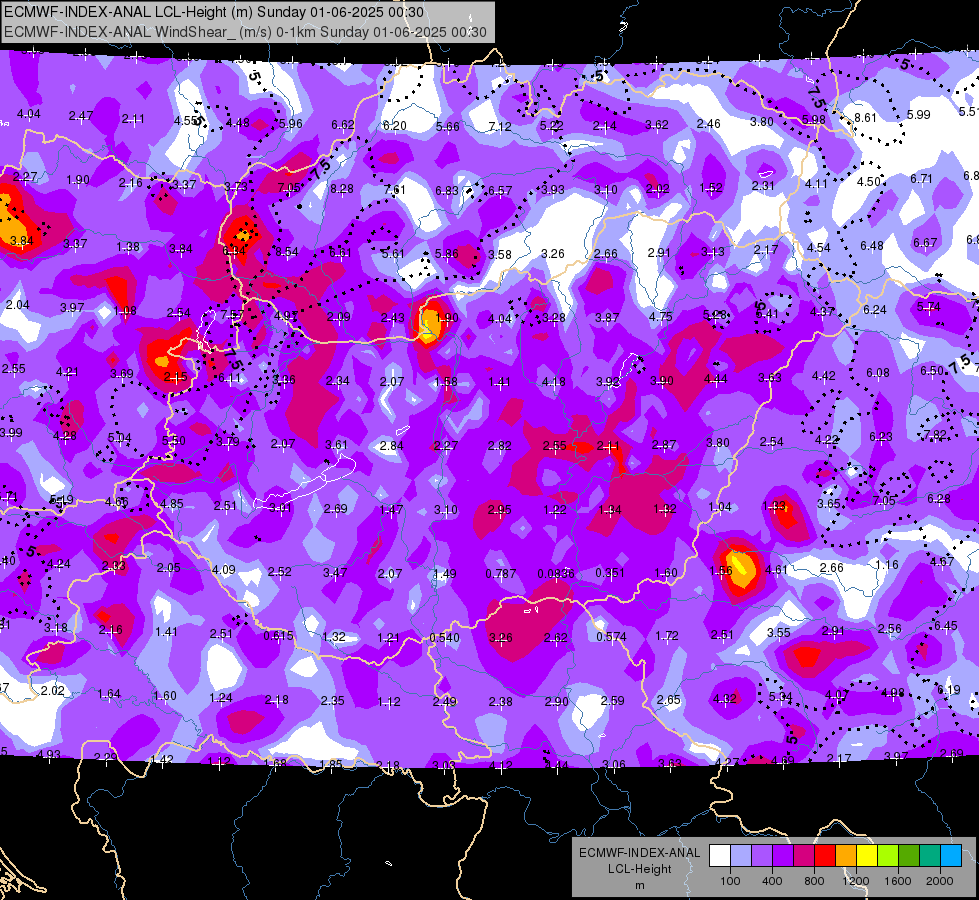Click the wind shear value 8.54
The width and height of the screenshot is (979, 900).
point(287,252)
